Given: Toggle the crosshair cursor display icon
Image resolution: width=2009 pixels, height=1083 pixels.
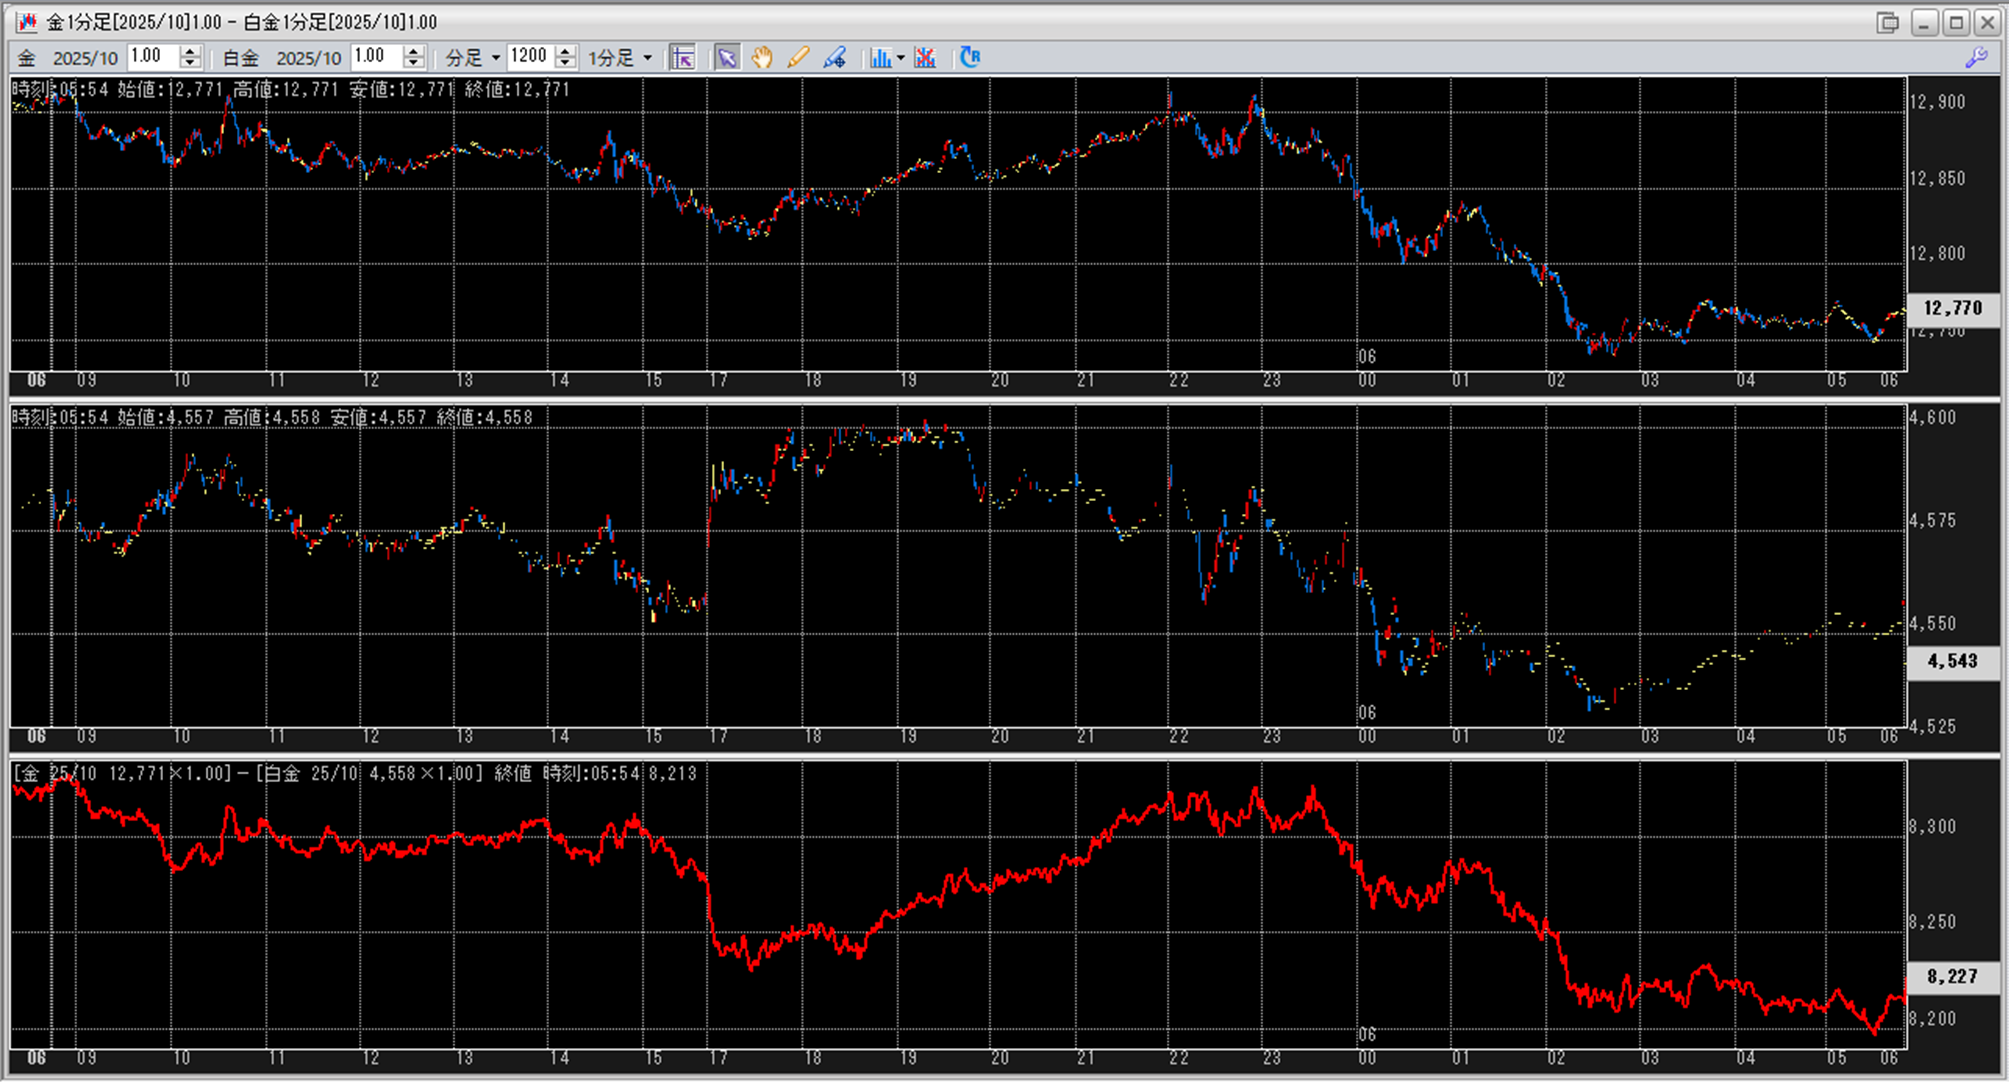Looking at the screenshot, I should [x=683, y=58].
